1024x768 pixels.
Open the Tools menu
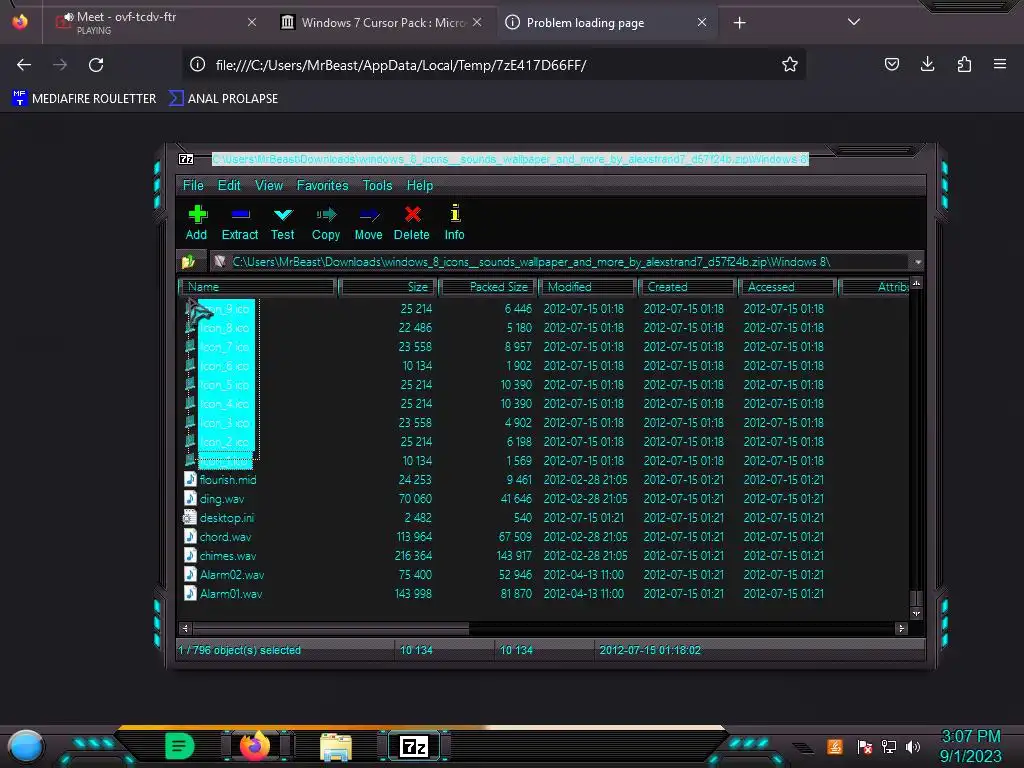[x=377, y=185]
